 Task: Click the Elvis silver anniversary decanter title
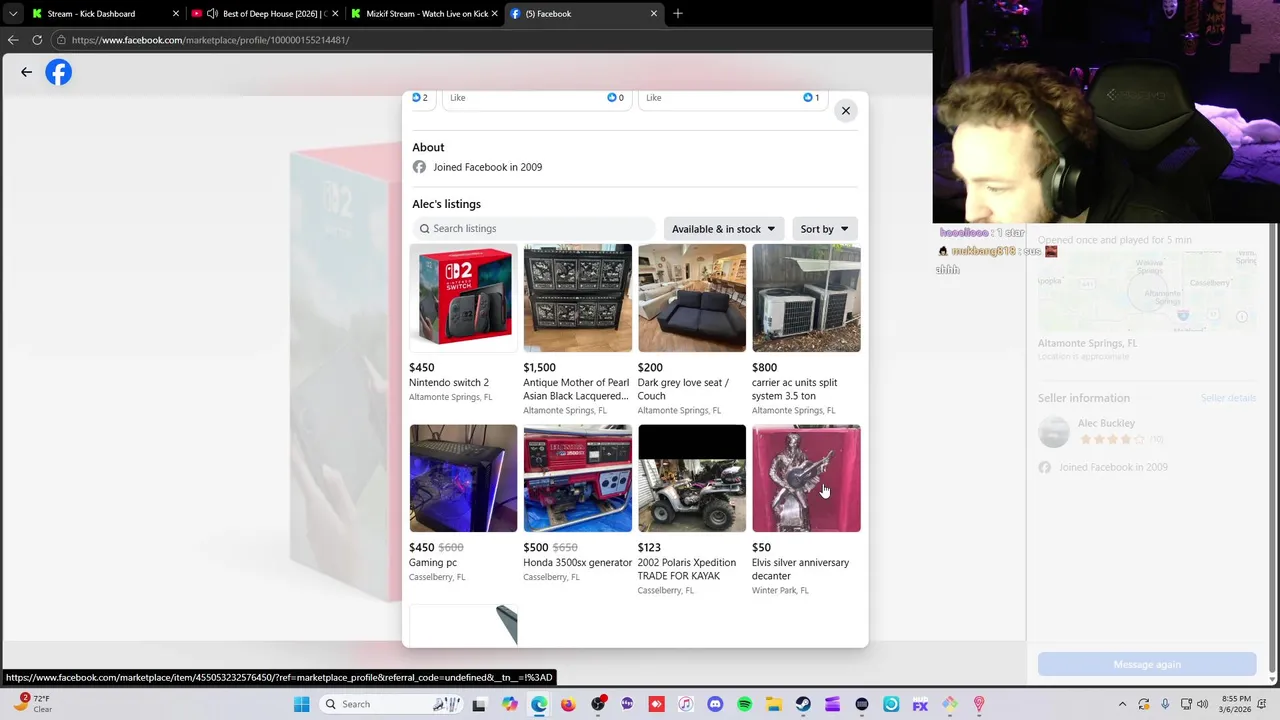(x=800, y=569)
